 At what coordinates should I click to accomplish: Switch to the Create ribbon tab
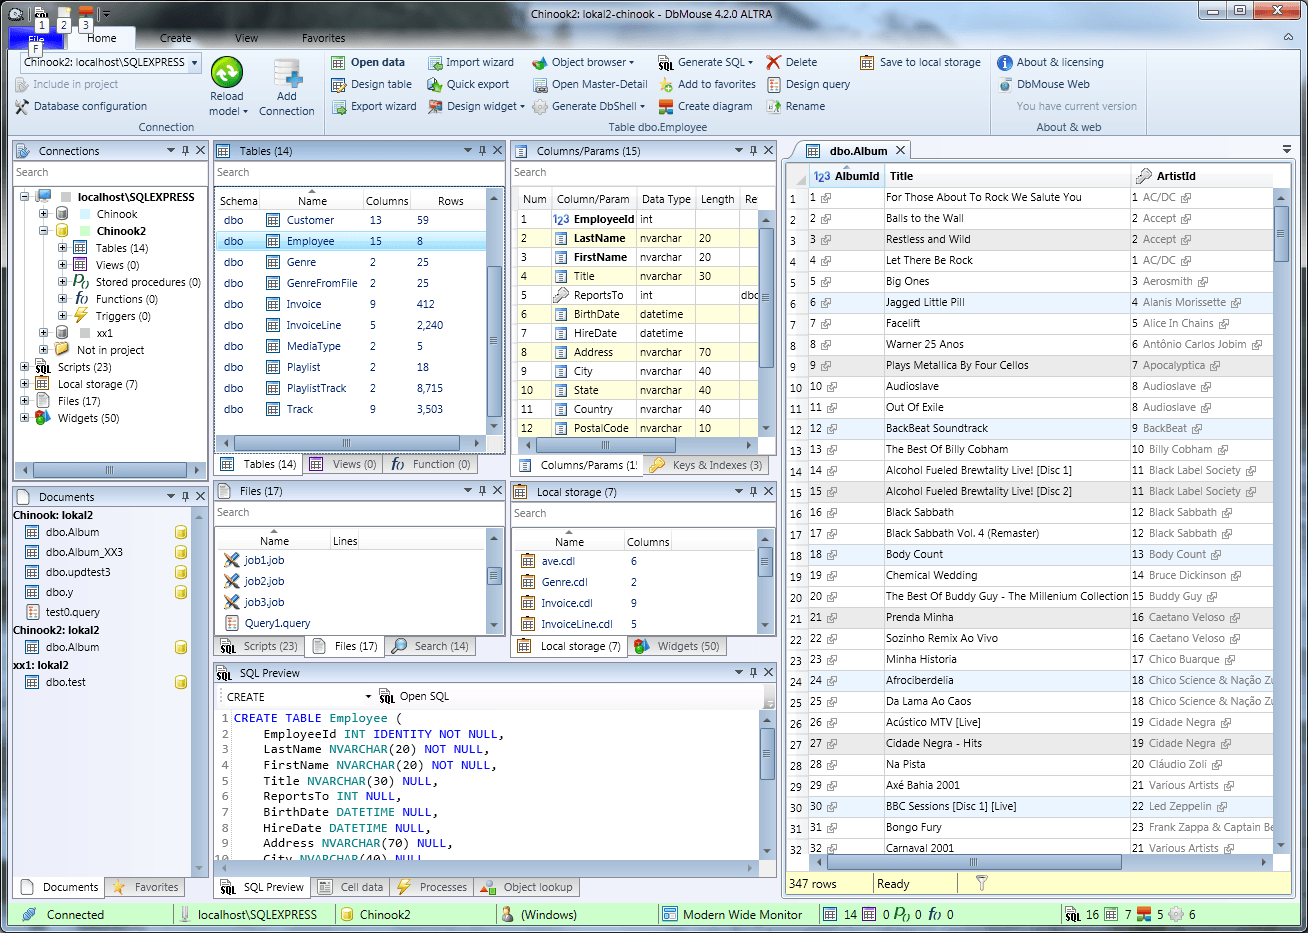tap(174, 37)
